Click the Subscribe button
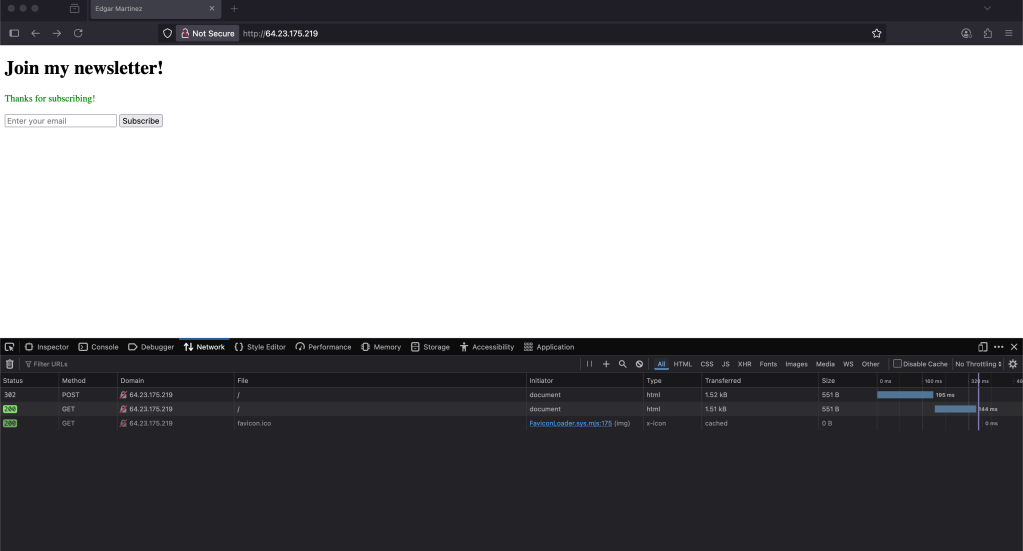Image resolution: width=1023 pixels, height=551 pixels. pos(140,121)
